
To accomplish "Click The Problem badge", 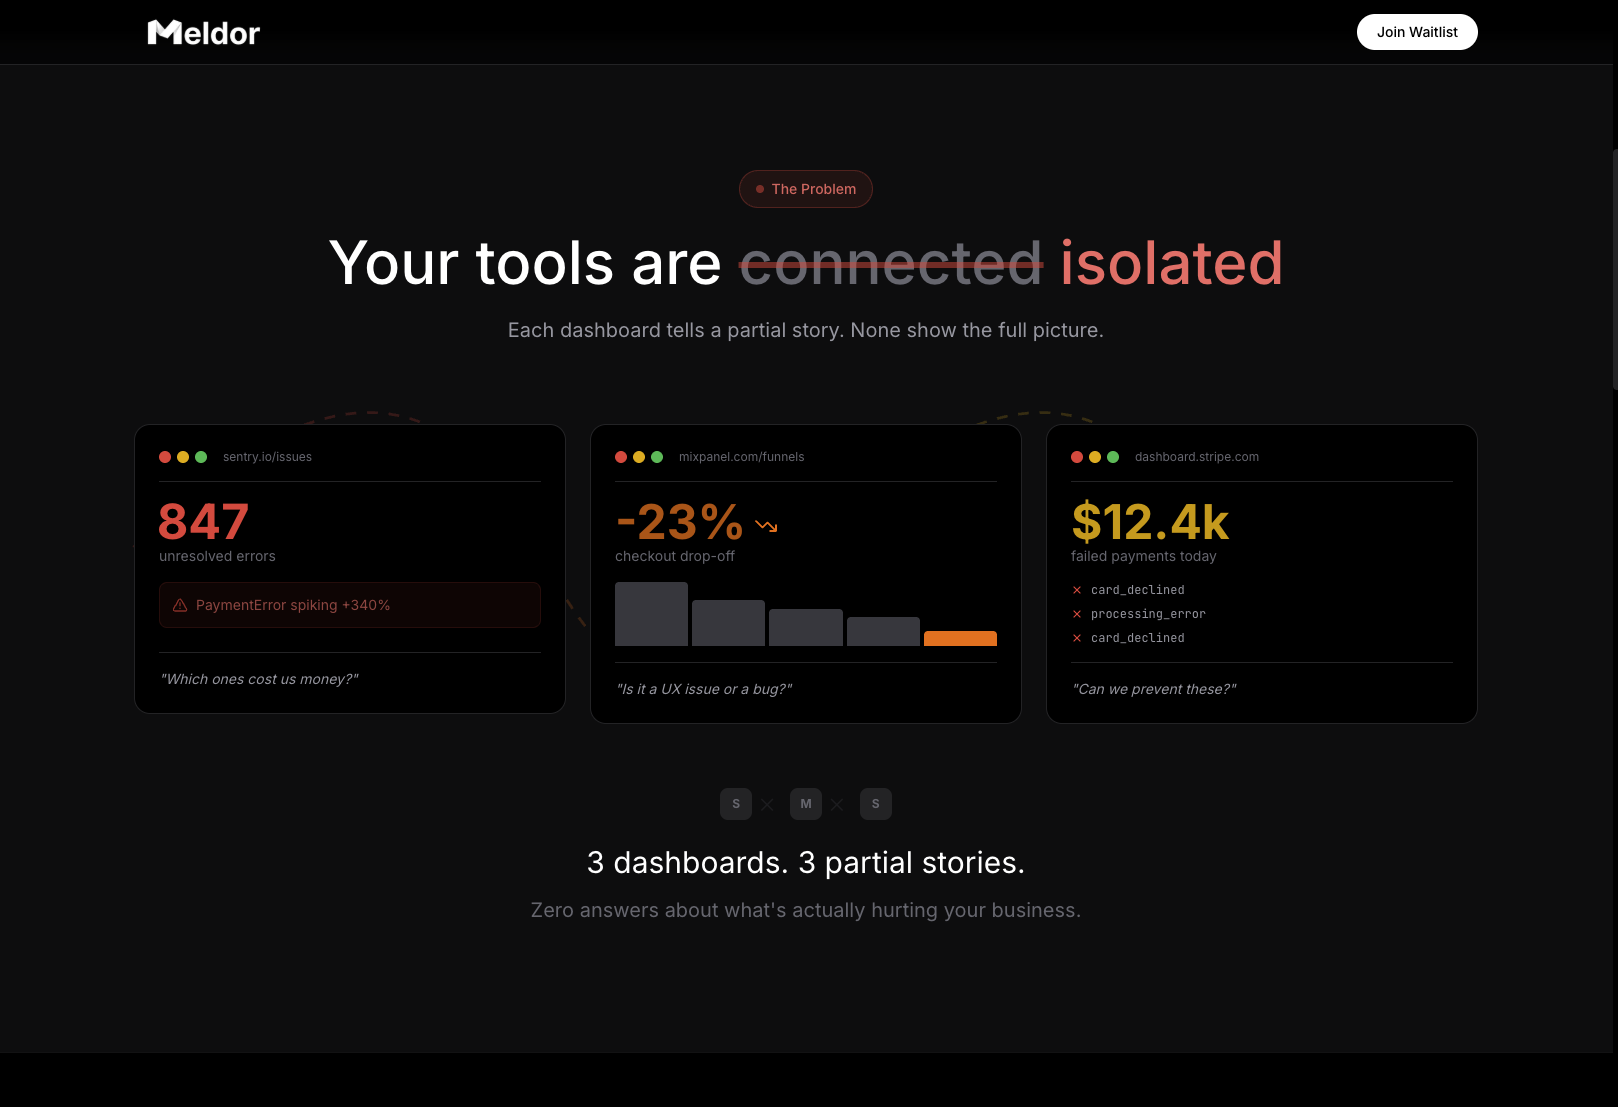I will pyautogui.click(x=806, y=189).
